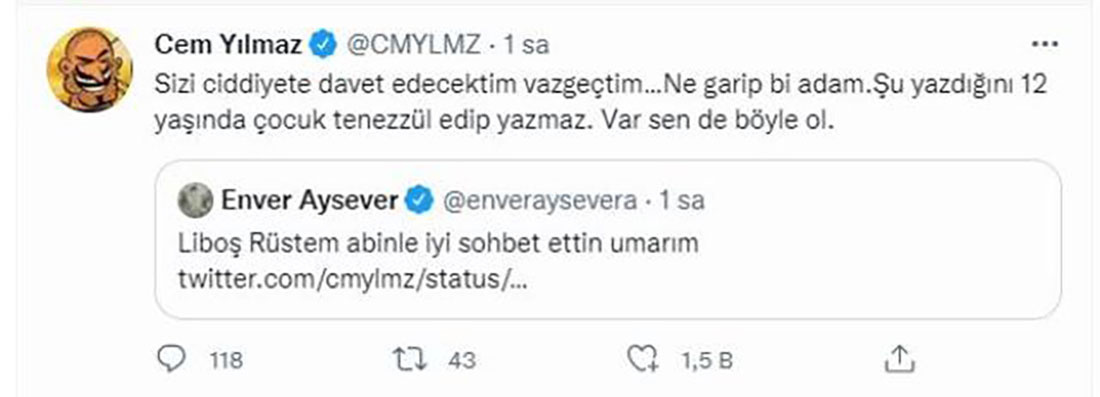The width and height of the screenshot is (1100, 397).
Task: View the 1,5 B likes count
Action: pos(707,361)
